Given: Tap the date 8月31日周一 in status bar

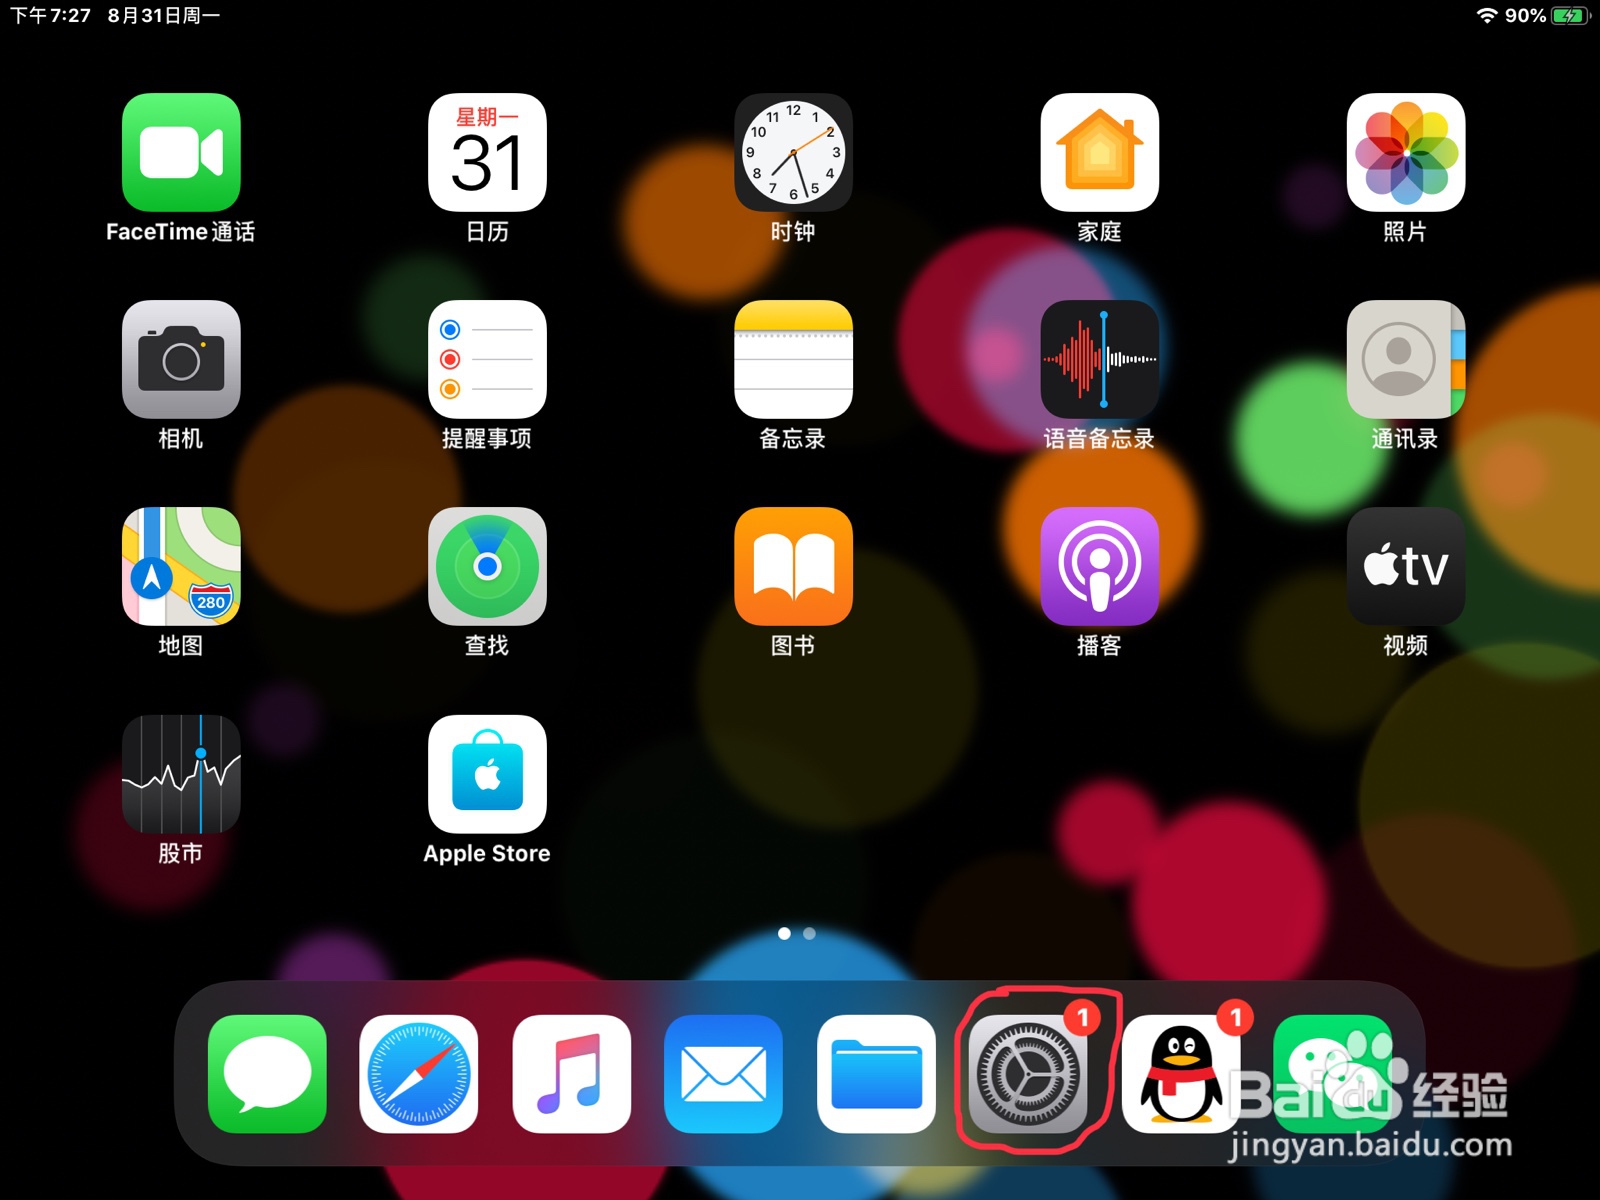Looking at the screenshot, I should (x=164, y=16).
